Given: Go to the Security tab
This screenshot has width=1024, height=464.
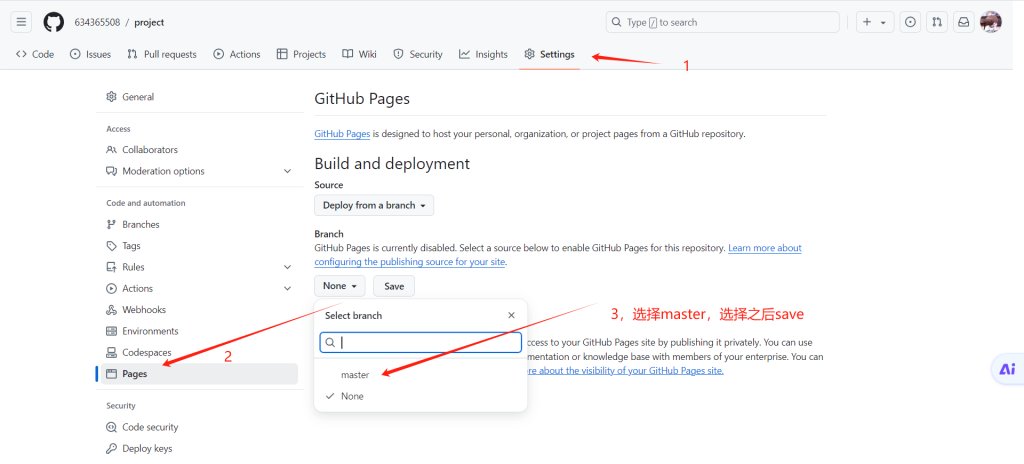Looking at the screenshot, I should pyautogui.click(x=418, y=54).
